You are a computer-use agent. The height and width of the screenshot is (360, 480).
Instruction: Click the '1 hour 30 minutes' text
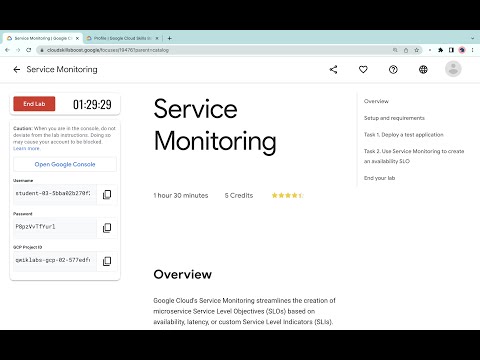click(x=181, y=195)
